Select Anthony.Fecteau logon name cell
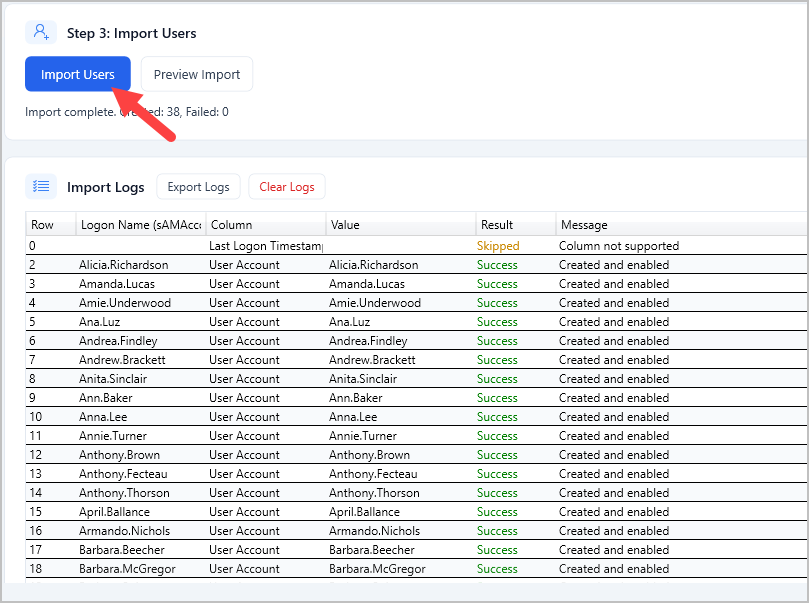Viewport: 809px width, 603px height. pyautogui.click(x=123, y=474)
